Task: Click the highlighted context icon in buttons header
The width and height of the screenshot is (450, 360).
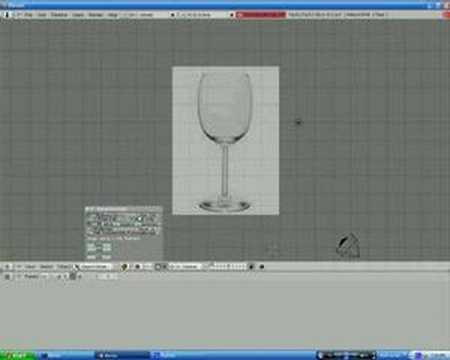Action: tap(73, 276)
